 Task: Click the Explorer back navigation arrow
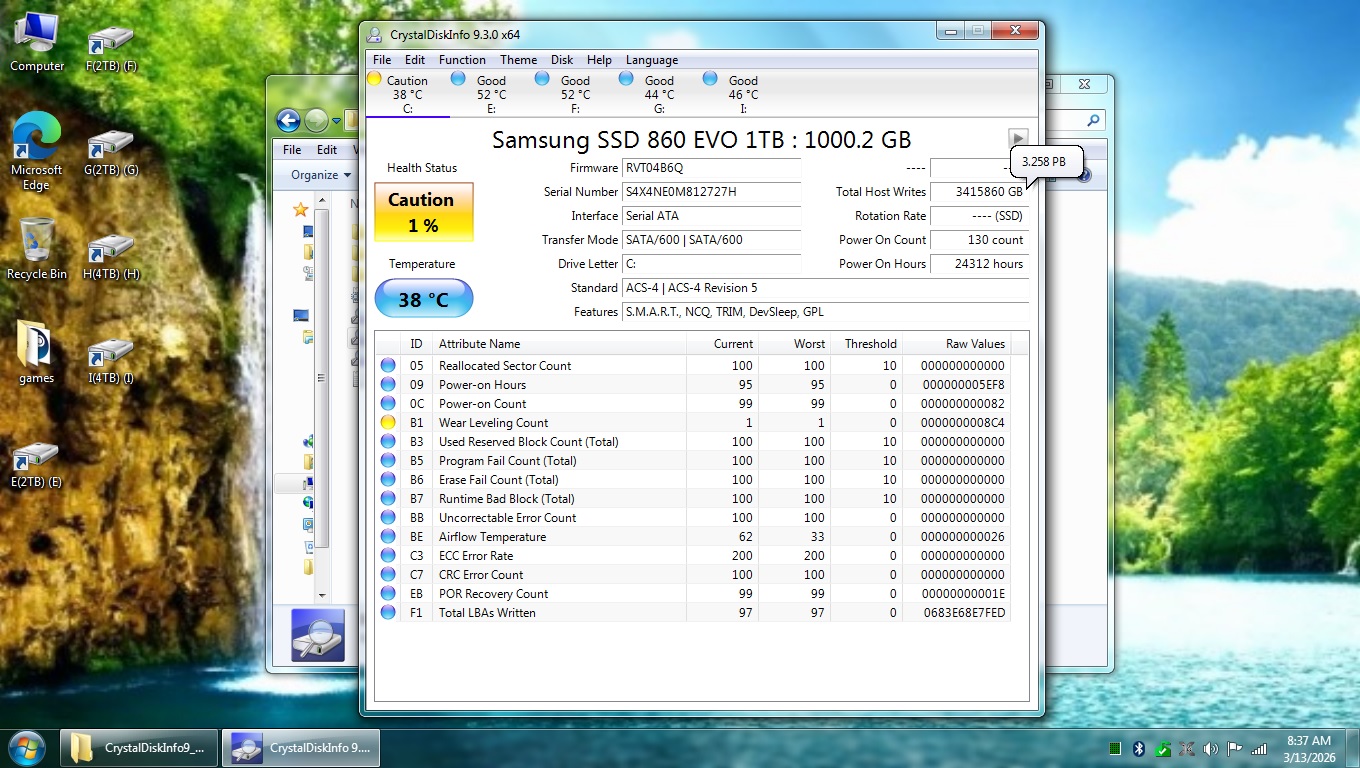(x=288, y=121)
